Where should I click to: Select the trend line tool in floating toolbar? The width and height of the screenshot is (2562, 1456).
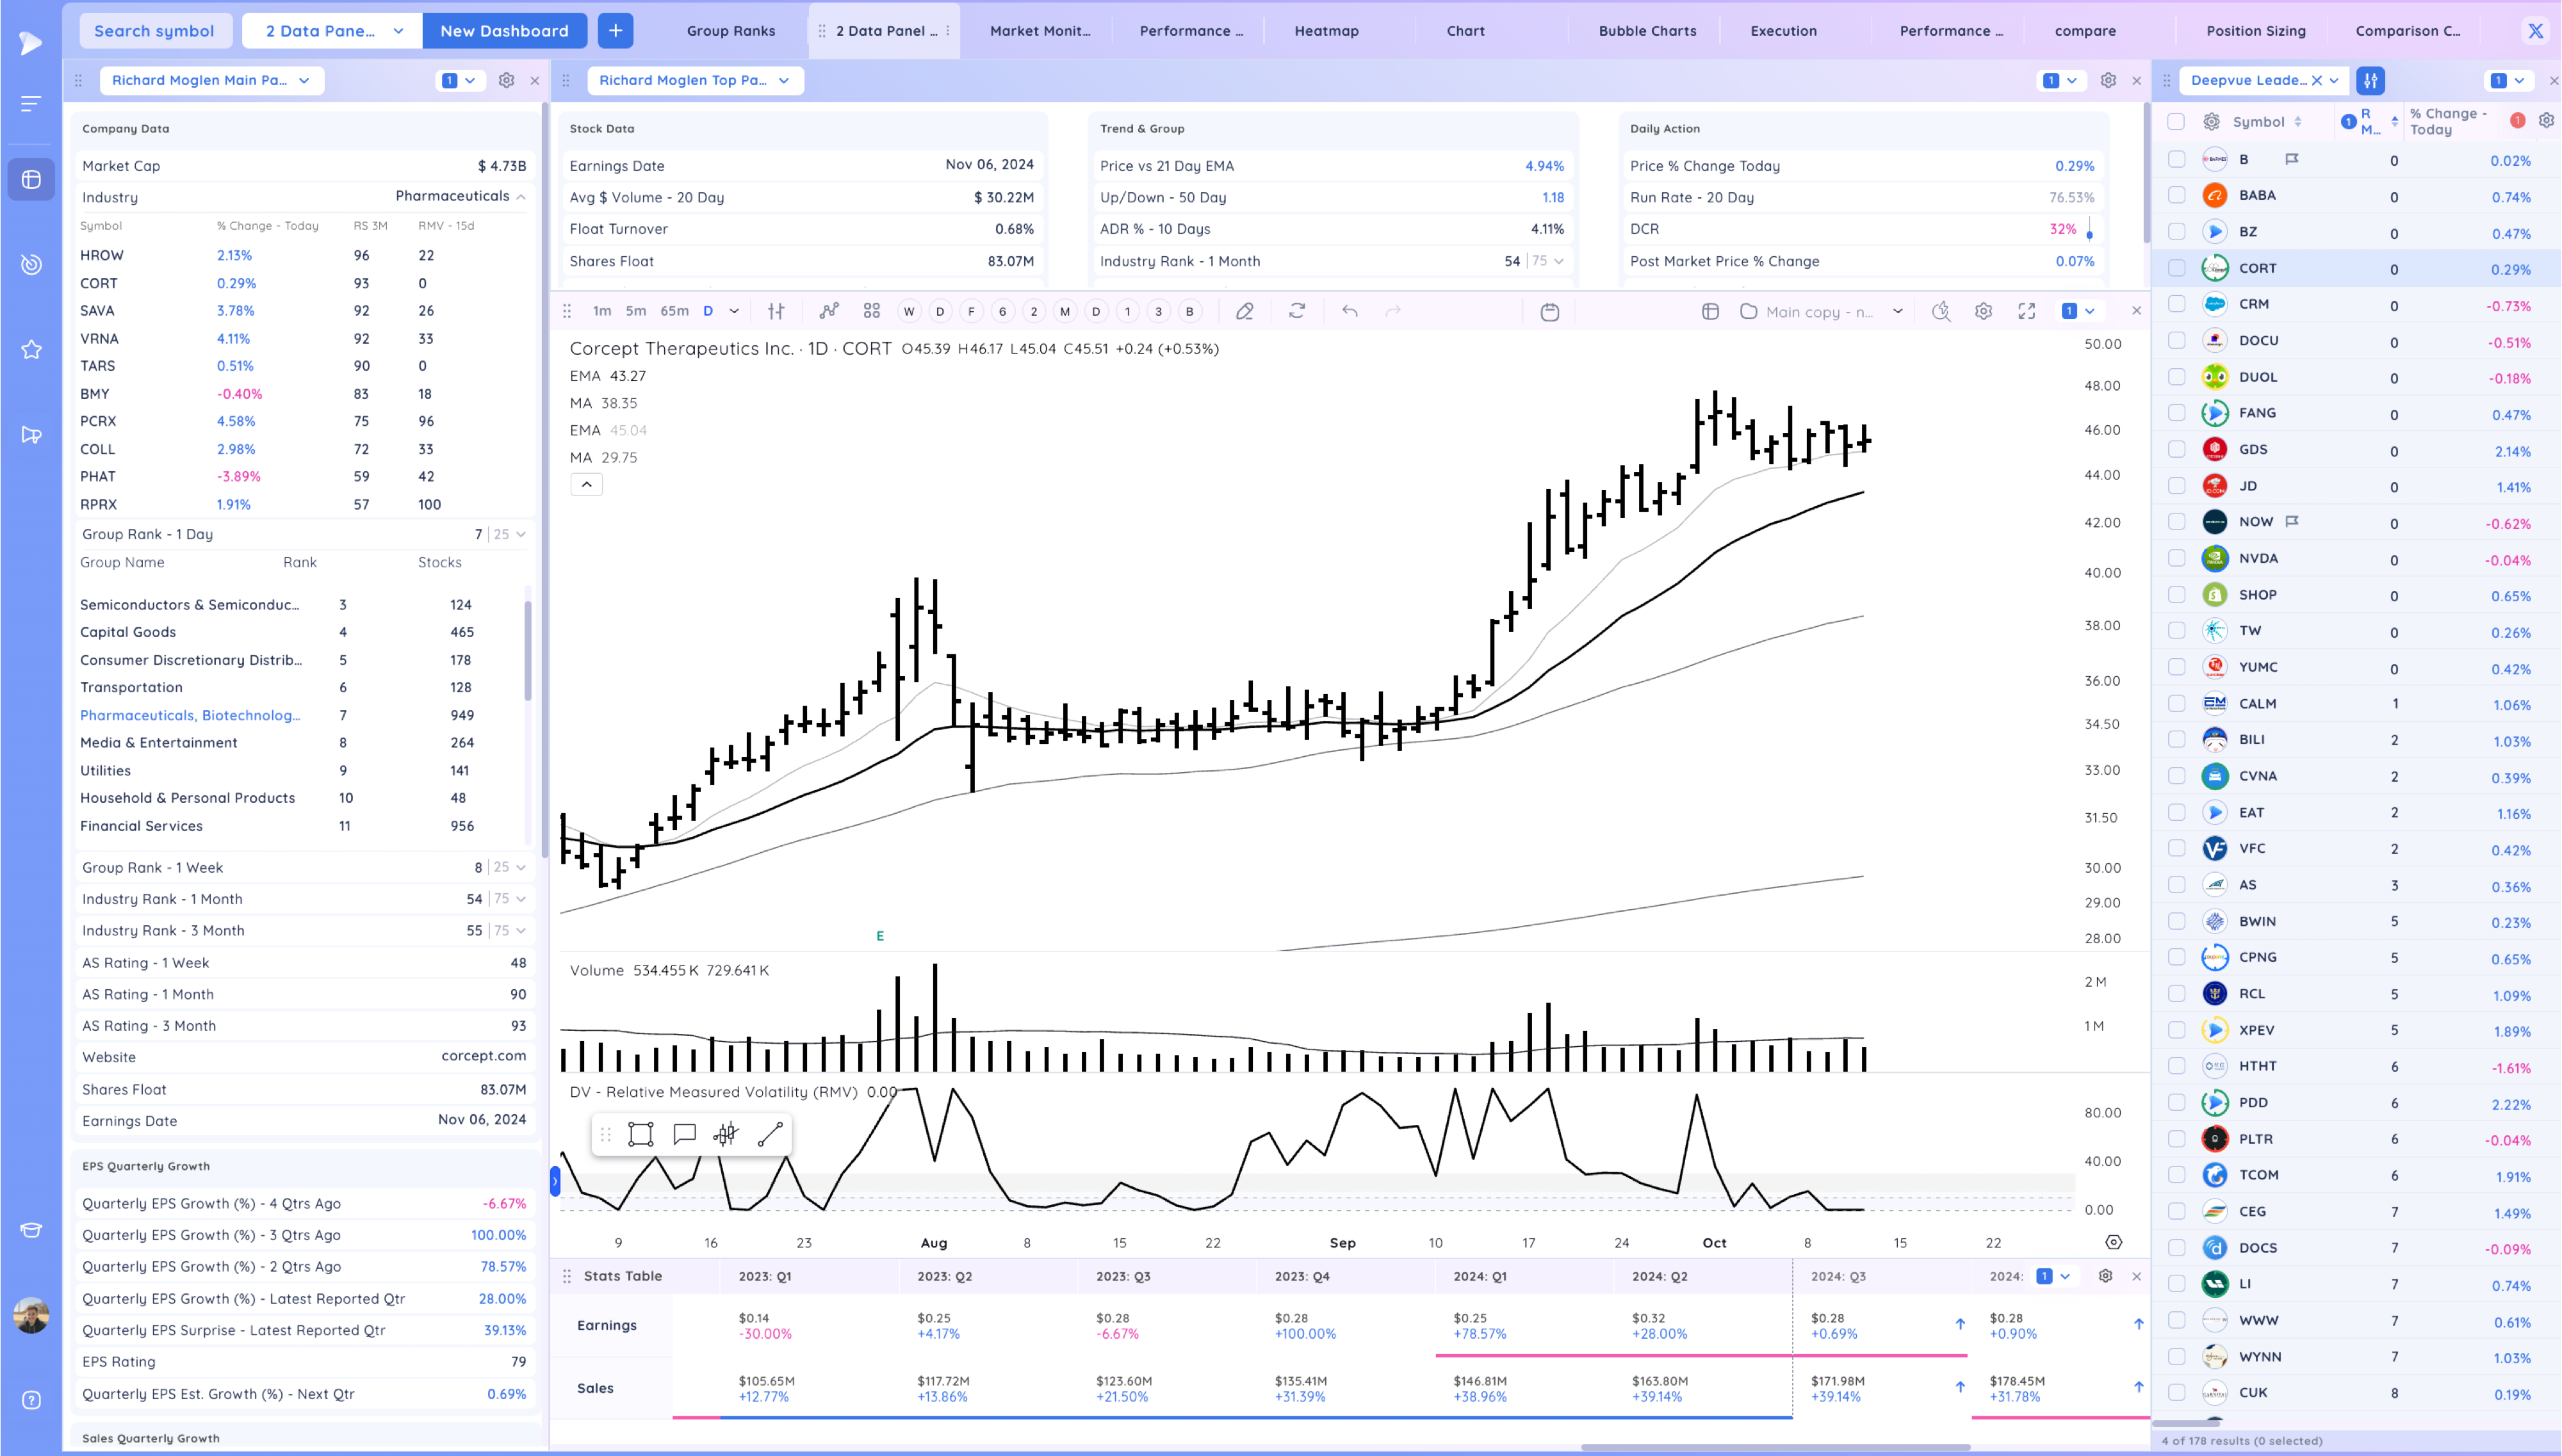click(x=770, y=1134)
